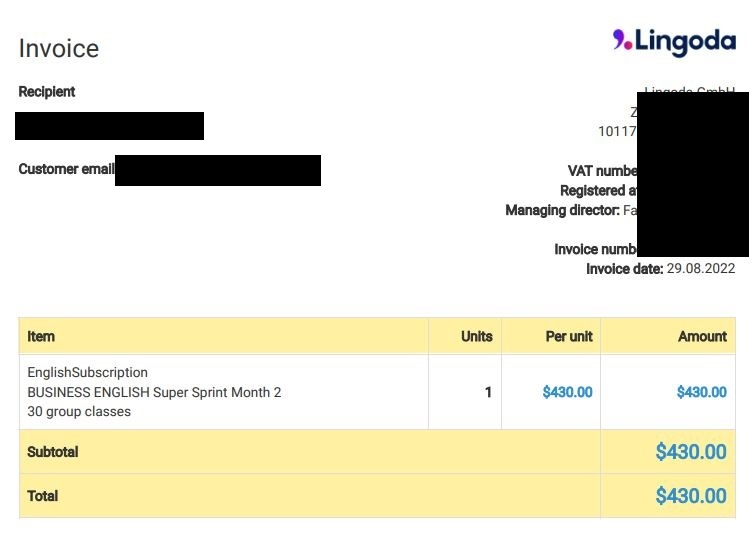The image size is (756, 533).
Task: Click the Customer email label
Action: [x=67, y=169]
